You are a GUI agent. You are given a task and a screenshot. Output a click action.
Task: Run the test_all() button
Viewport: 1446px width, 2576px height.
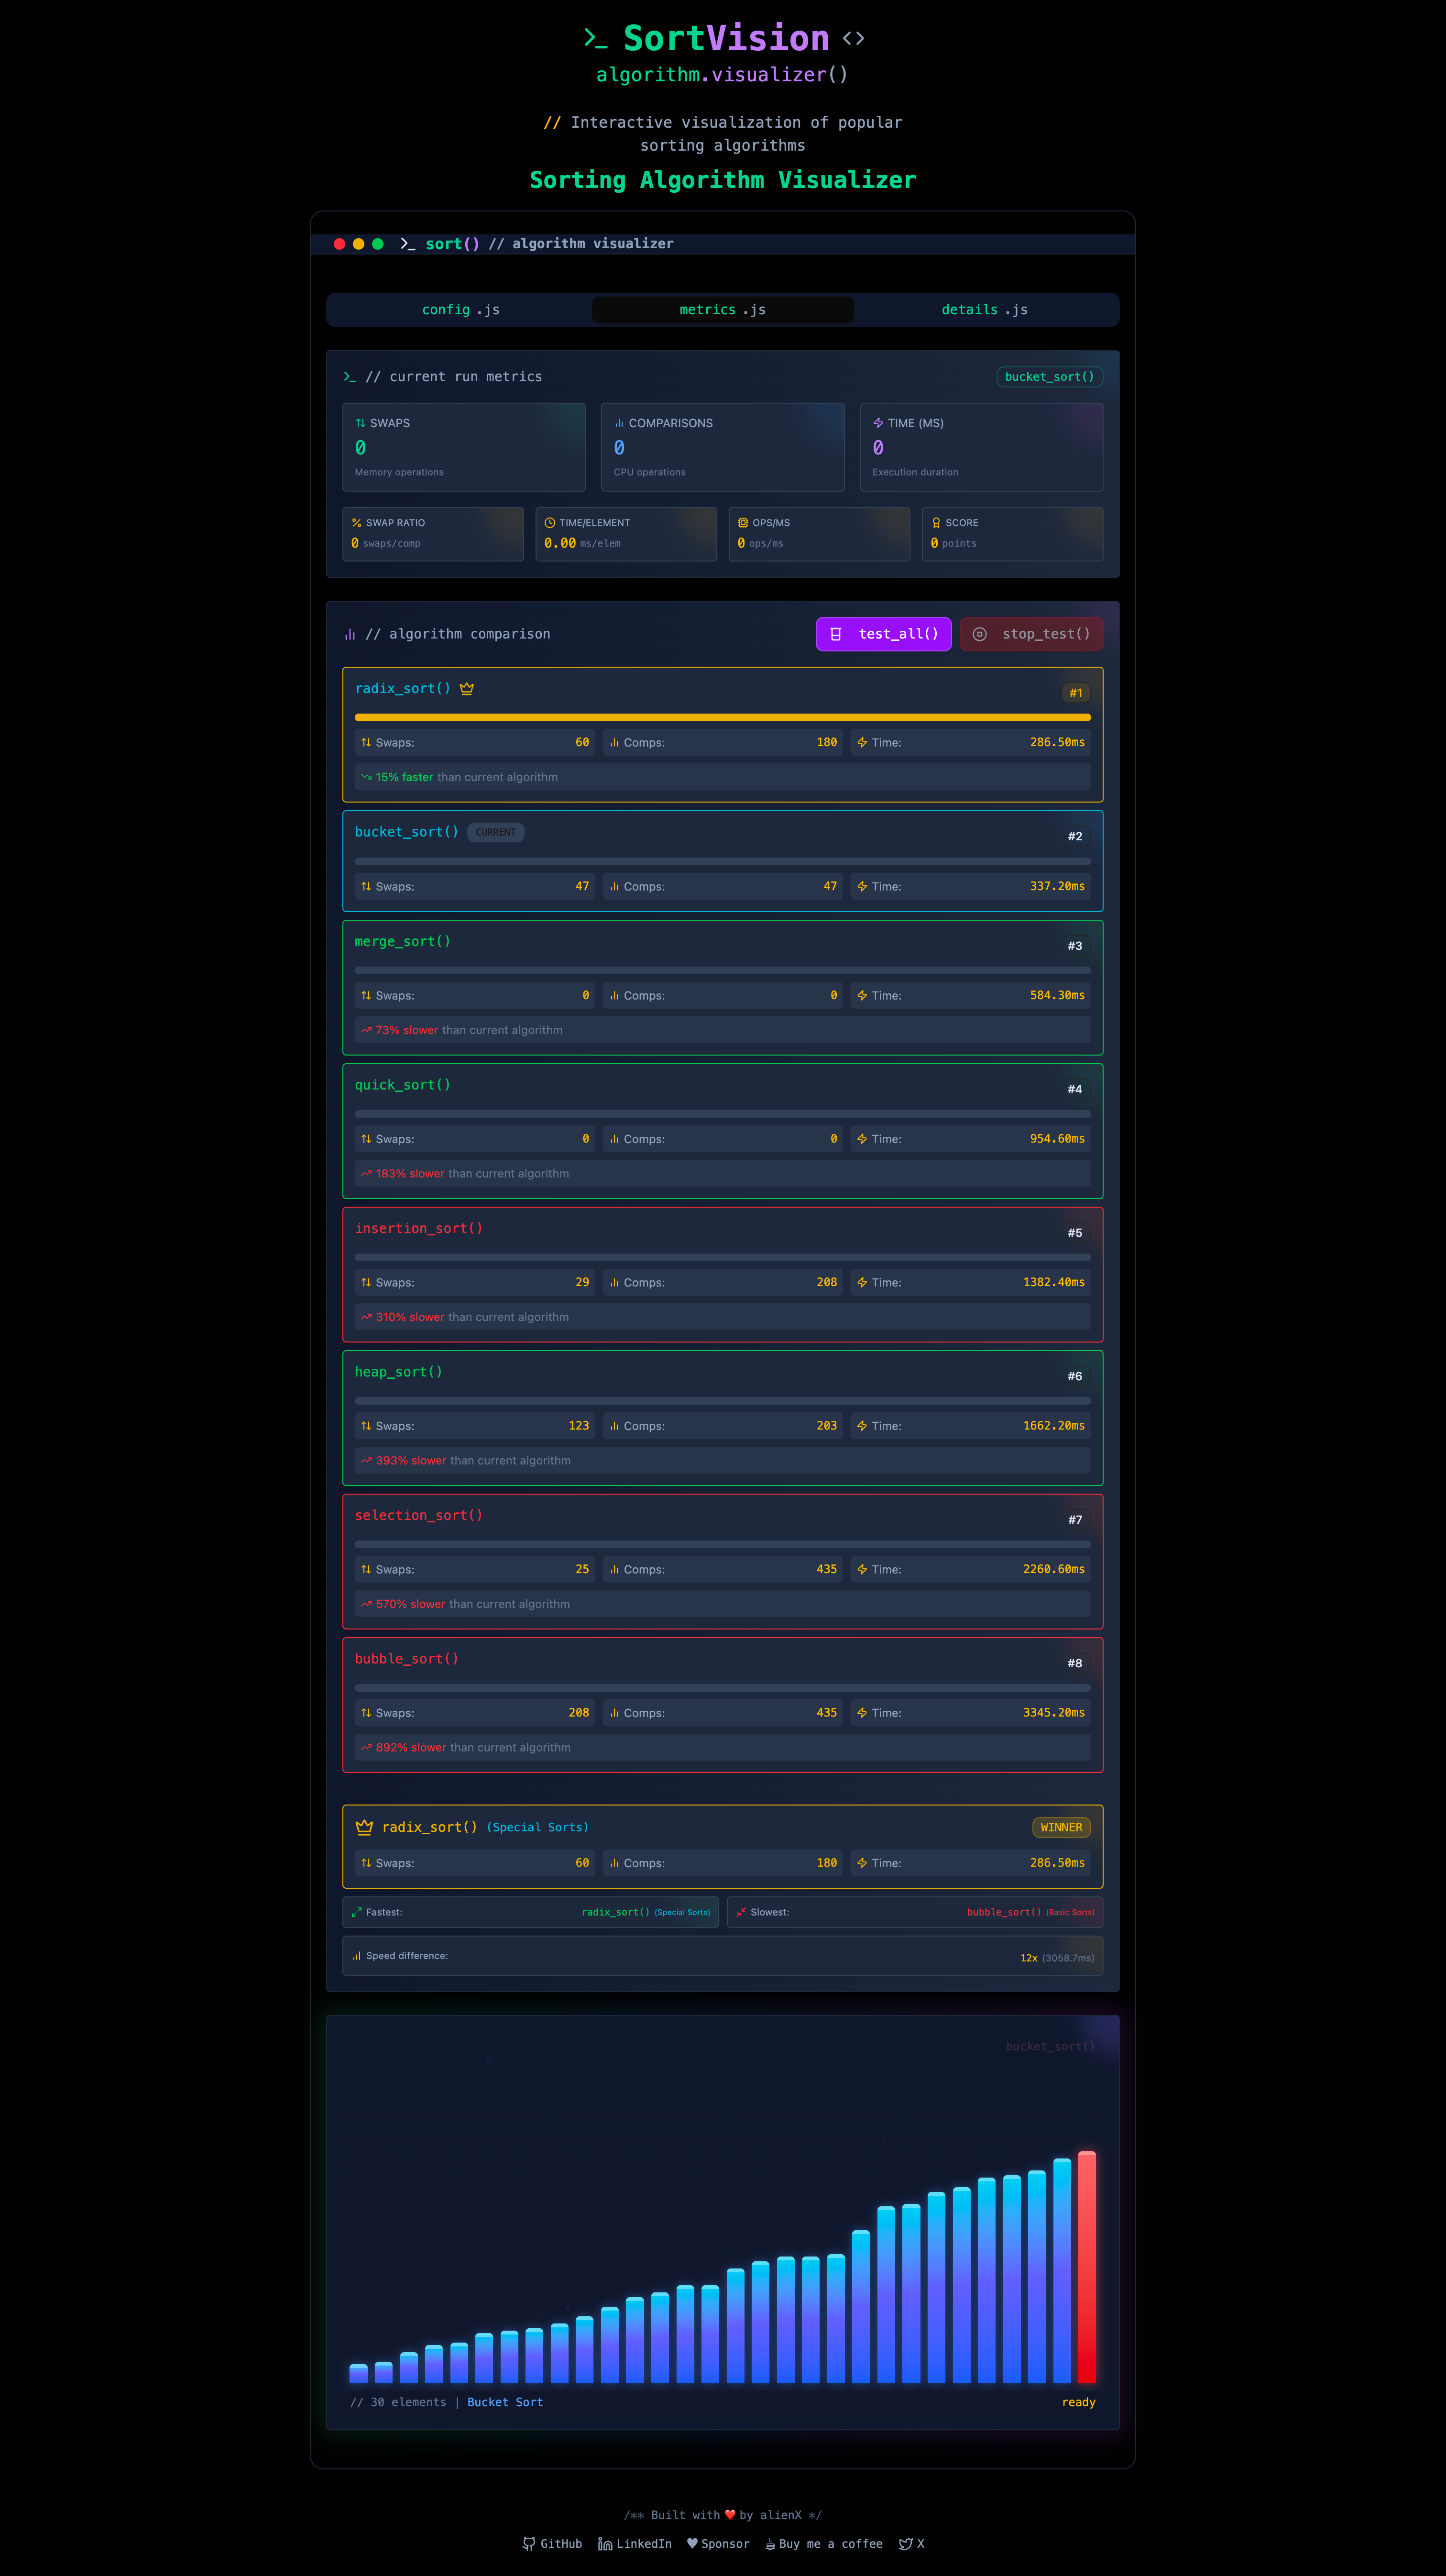click(883, 634)
